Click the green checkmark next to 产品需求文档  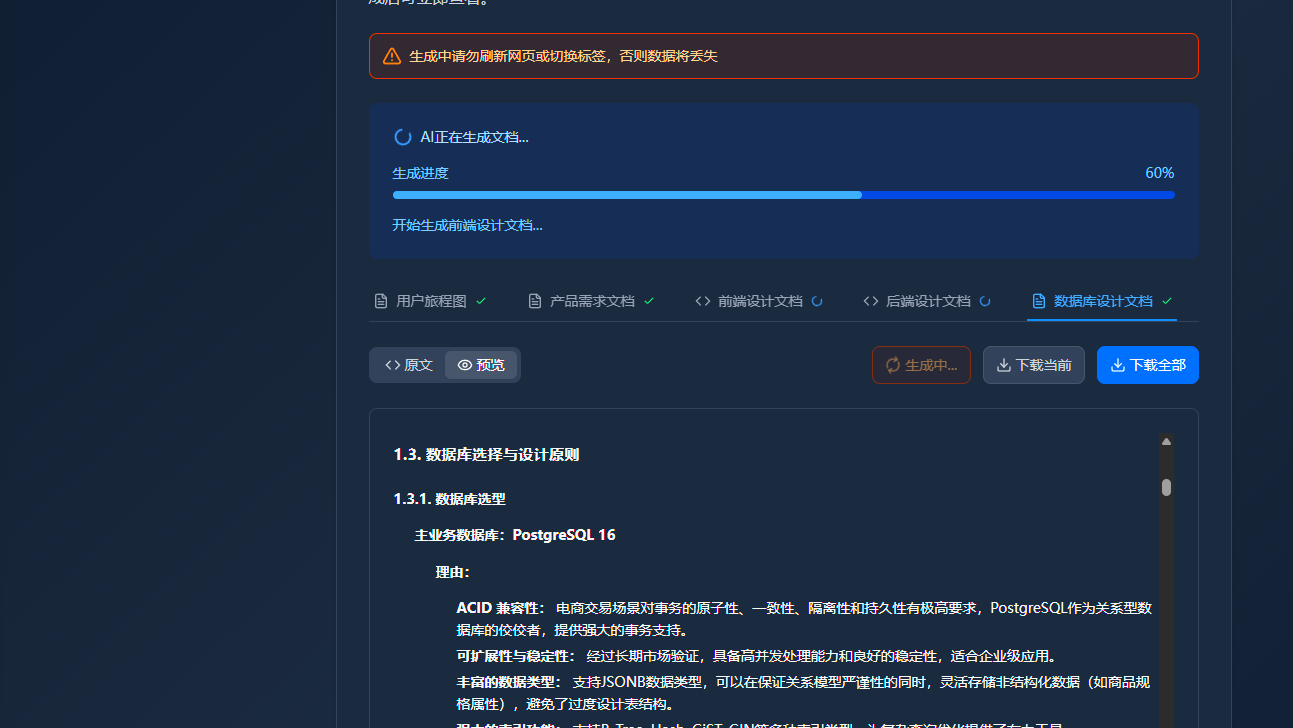(x=649, y=300)
